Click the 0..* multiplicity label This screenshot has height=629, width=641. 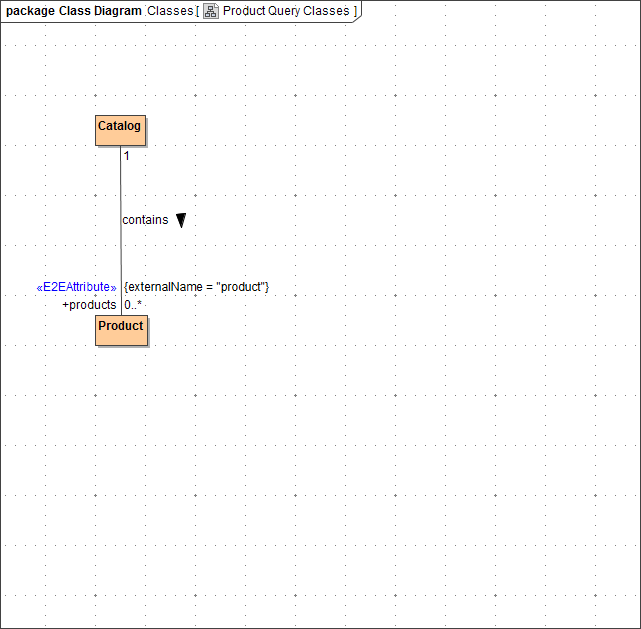click(x=133, y=304)
